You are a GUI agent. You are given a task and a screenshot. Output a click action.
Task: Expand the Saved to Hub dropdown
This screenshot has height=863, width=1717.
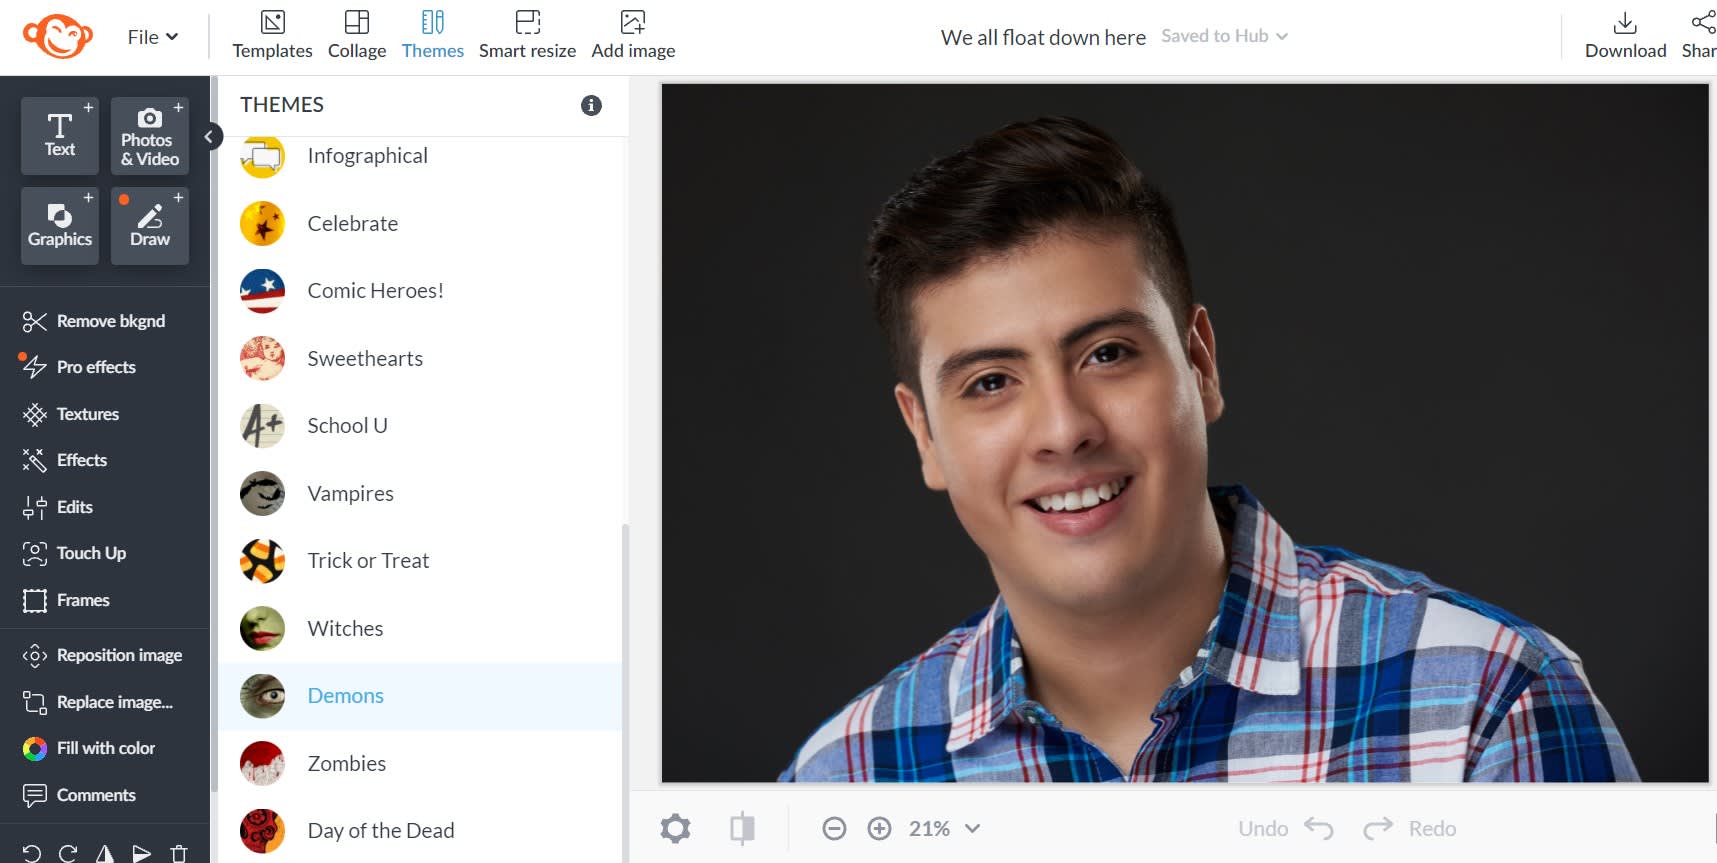1224,36
